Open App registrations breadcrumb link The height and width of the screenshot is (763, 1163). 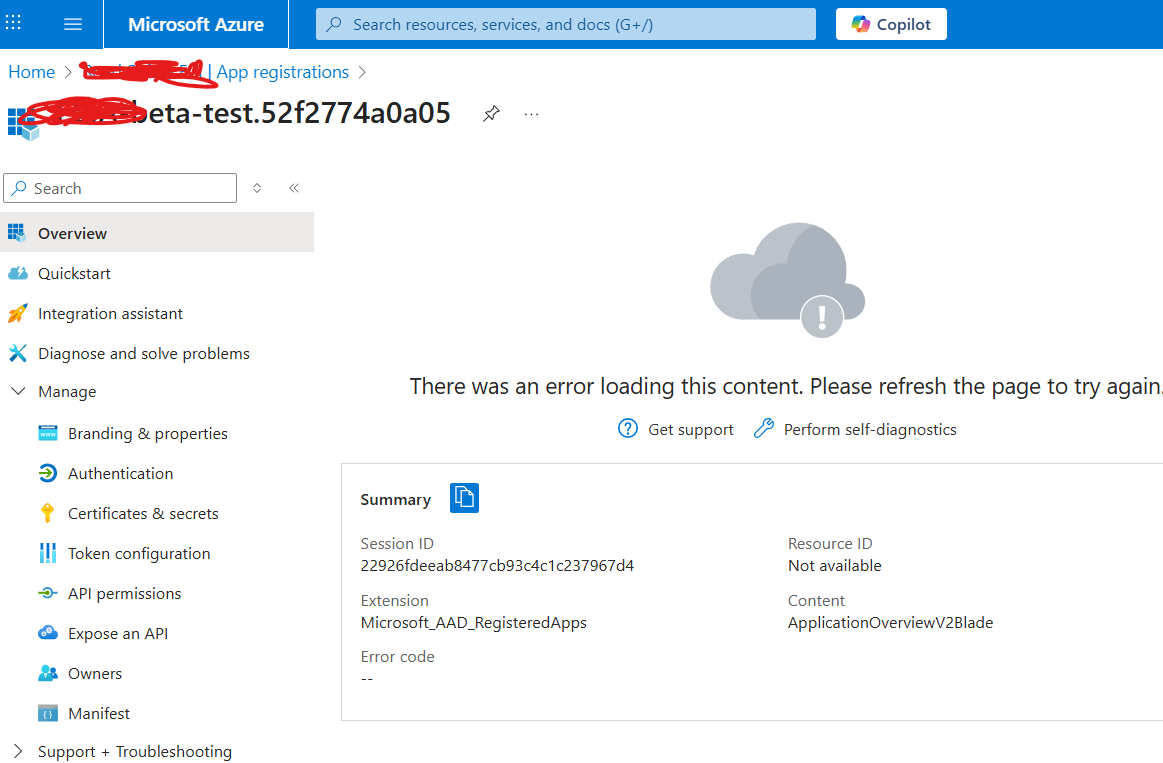click(x=283, y=72)
